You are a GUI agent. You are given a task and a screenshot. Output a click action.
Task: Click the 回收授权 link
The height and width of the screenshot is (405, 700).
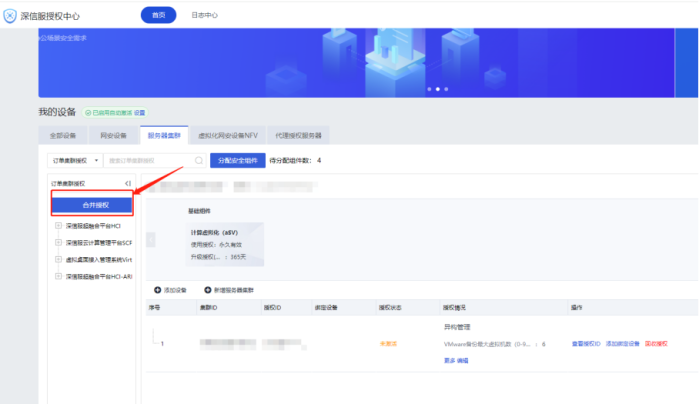(657, 343)
